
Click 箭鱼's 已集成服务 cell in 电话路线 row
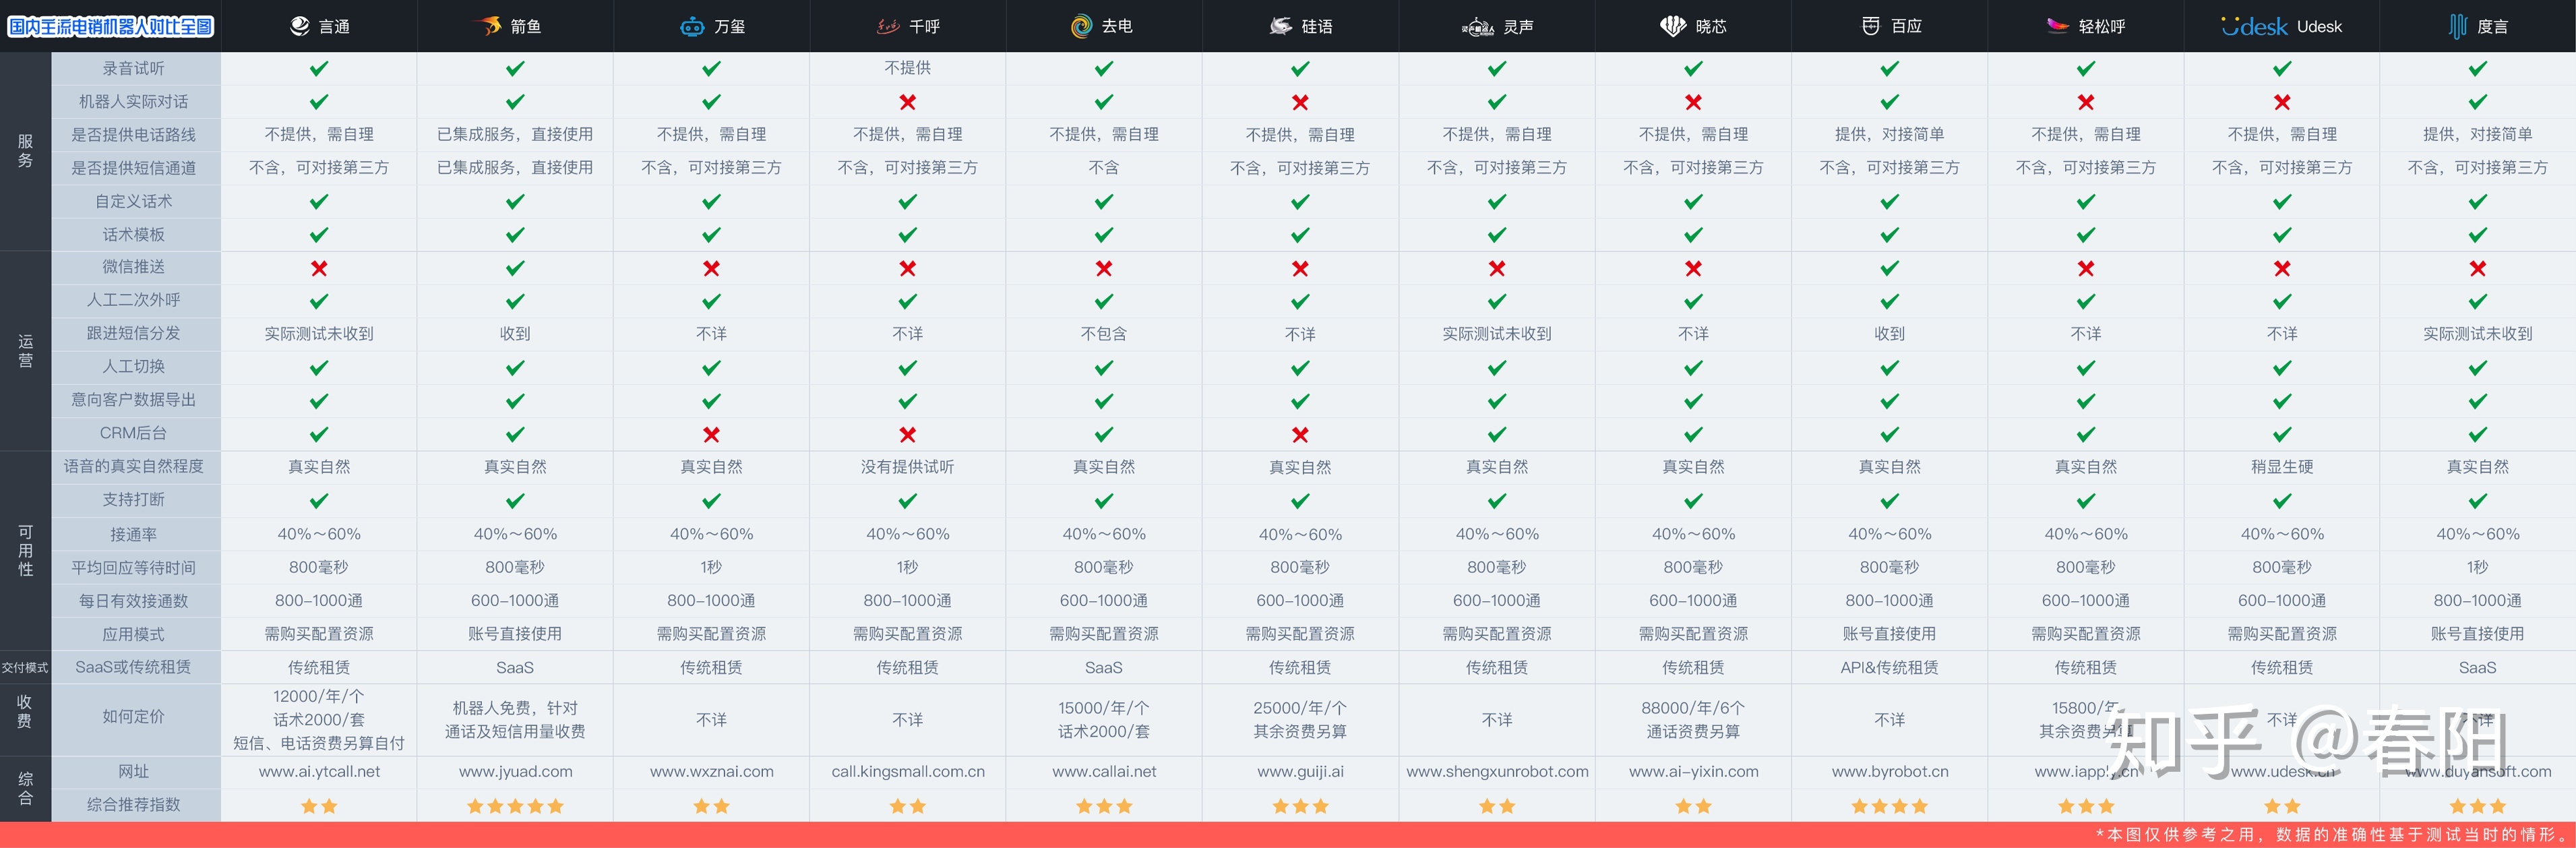[x=515, y=134]
